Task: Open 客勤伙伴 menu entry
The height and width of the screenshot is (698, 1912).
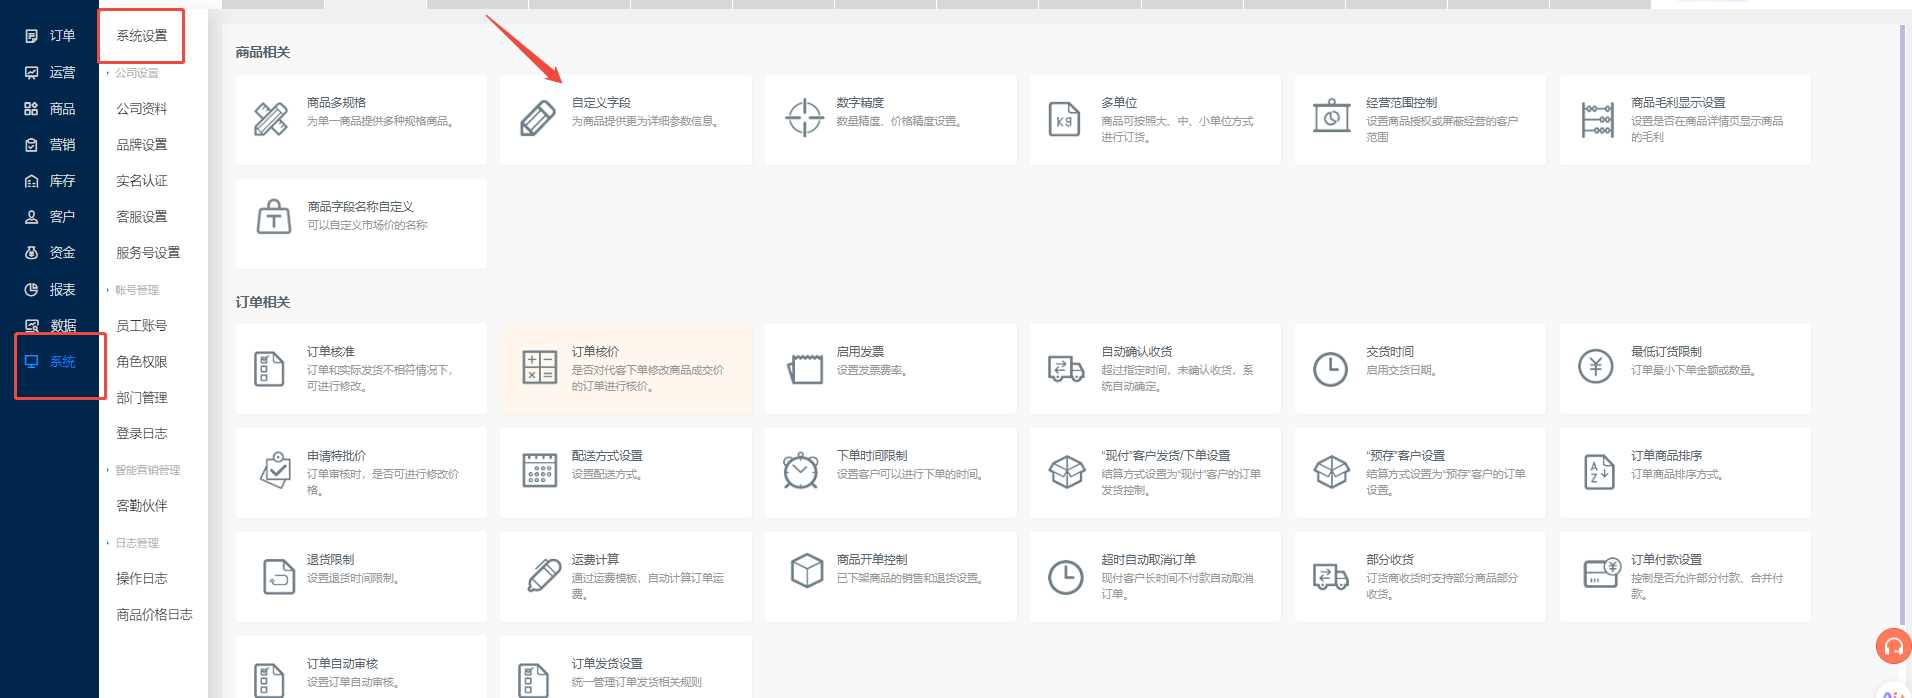Action: [x=142, y=506]
